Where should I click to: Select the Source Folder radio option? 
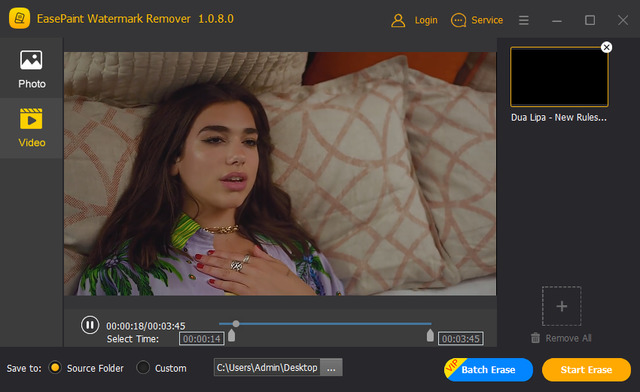[55, 368]
